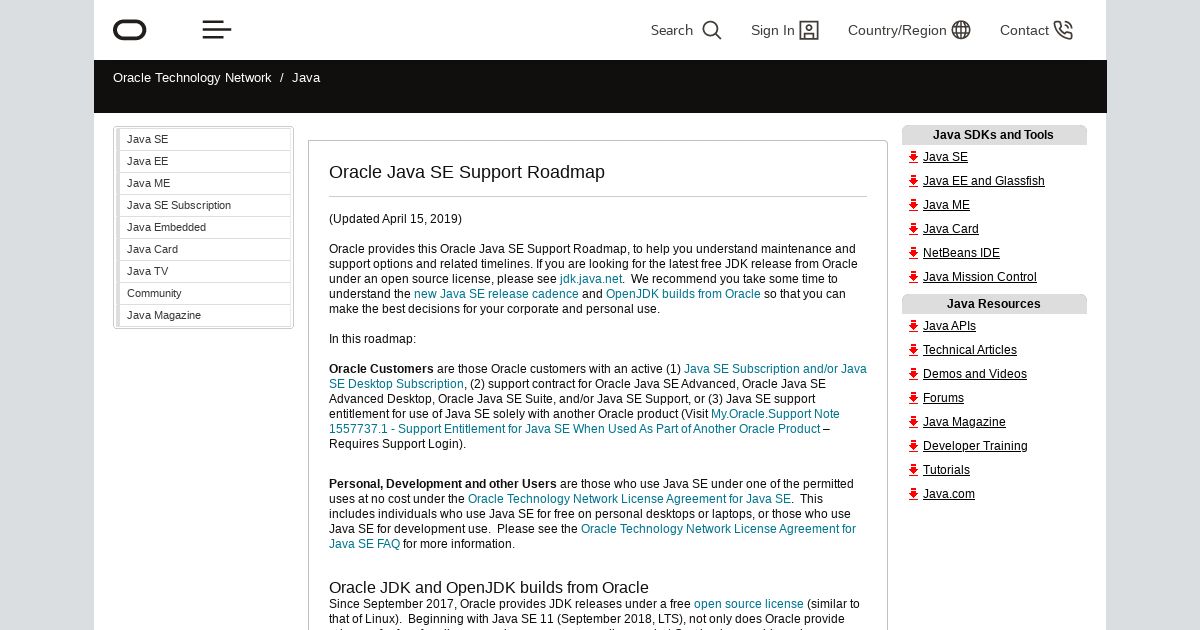Image resolution: width=1200 pixels, height=630 pixels.
Task: Click red download arrow beside Java SE
Action: point(913,157)
